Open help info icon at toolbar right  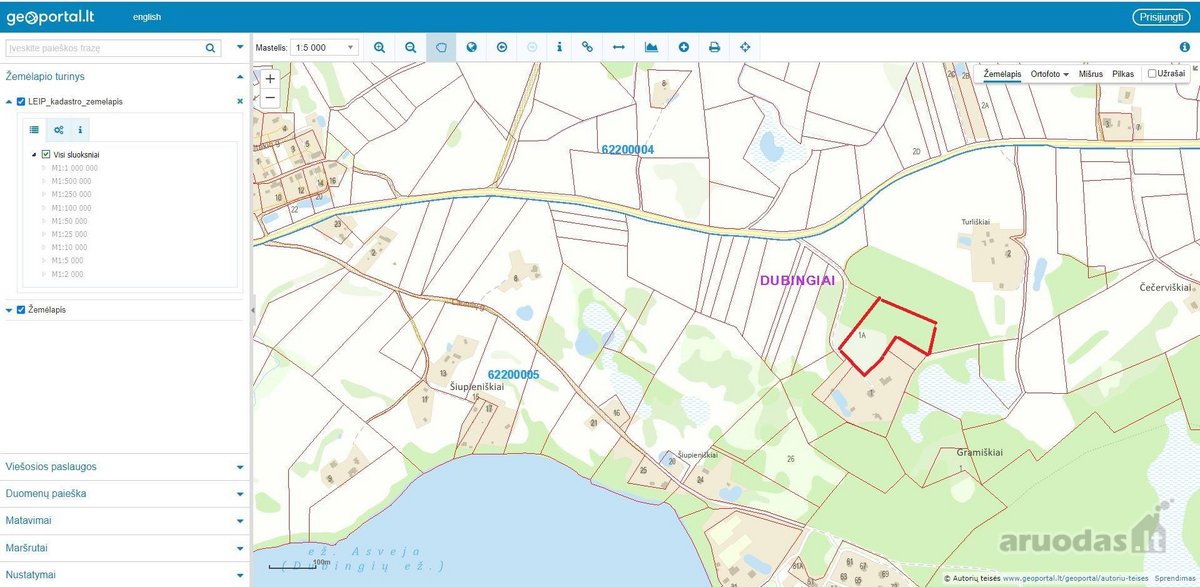click(x=1184, y=47)
